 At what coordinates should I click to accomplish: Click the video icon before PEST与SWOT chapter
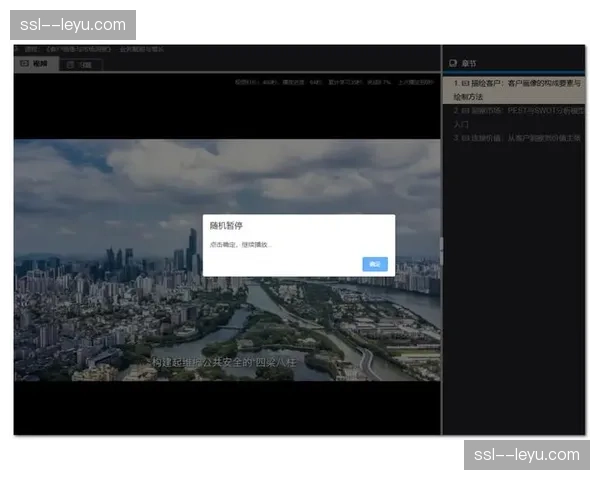click(465, 111)
